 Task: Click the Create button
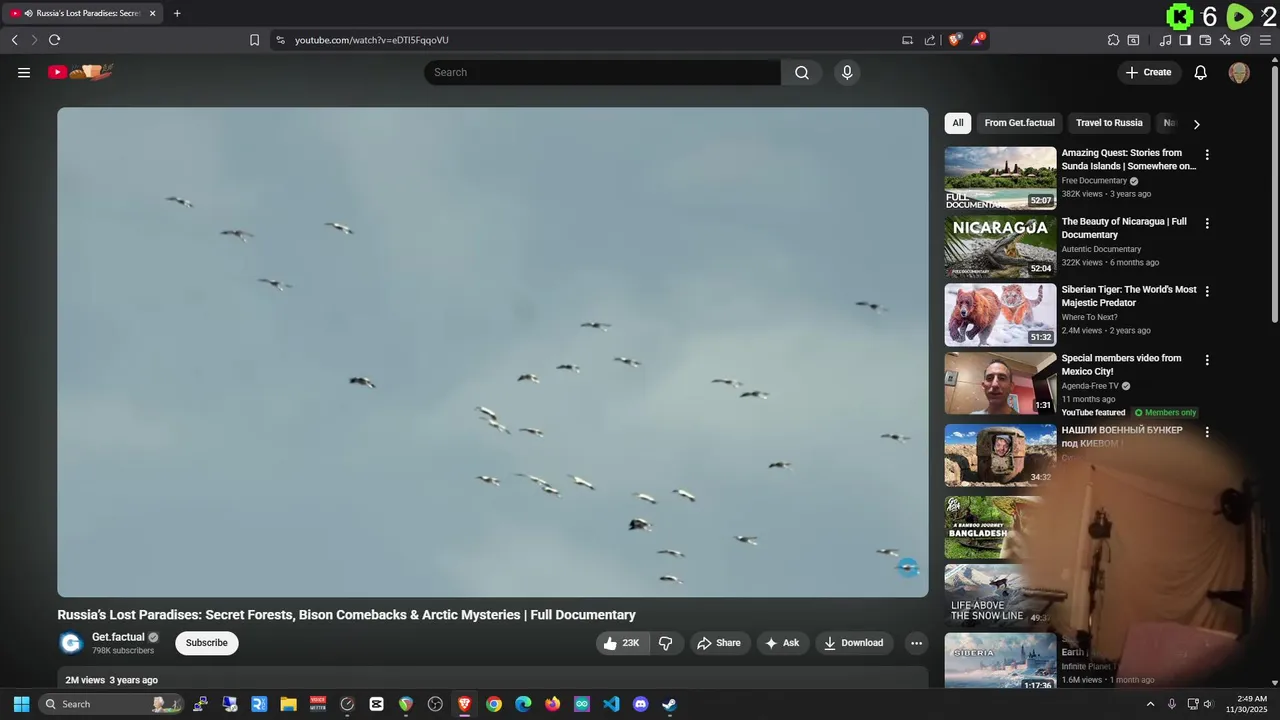(1149, 72)
